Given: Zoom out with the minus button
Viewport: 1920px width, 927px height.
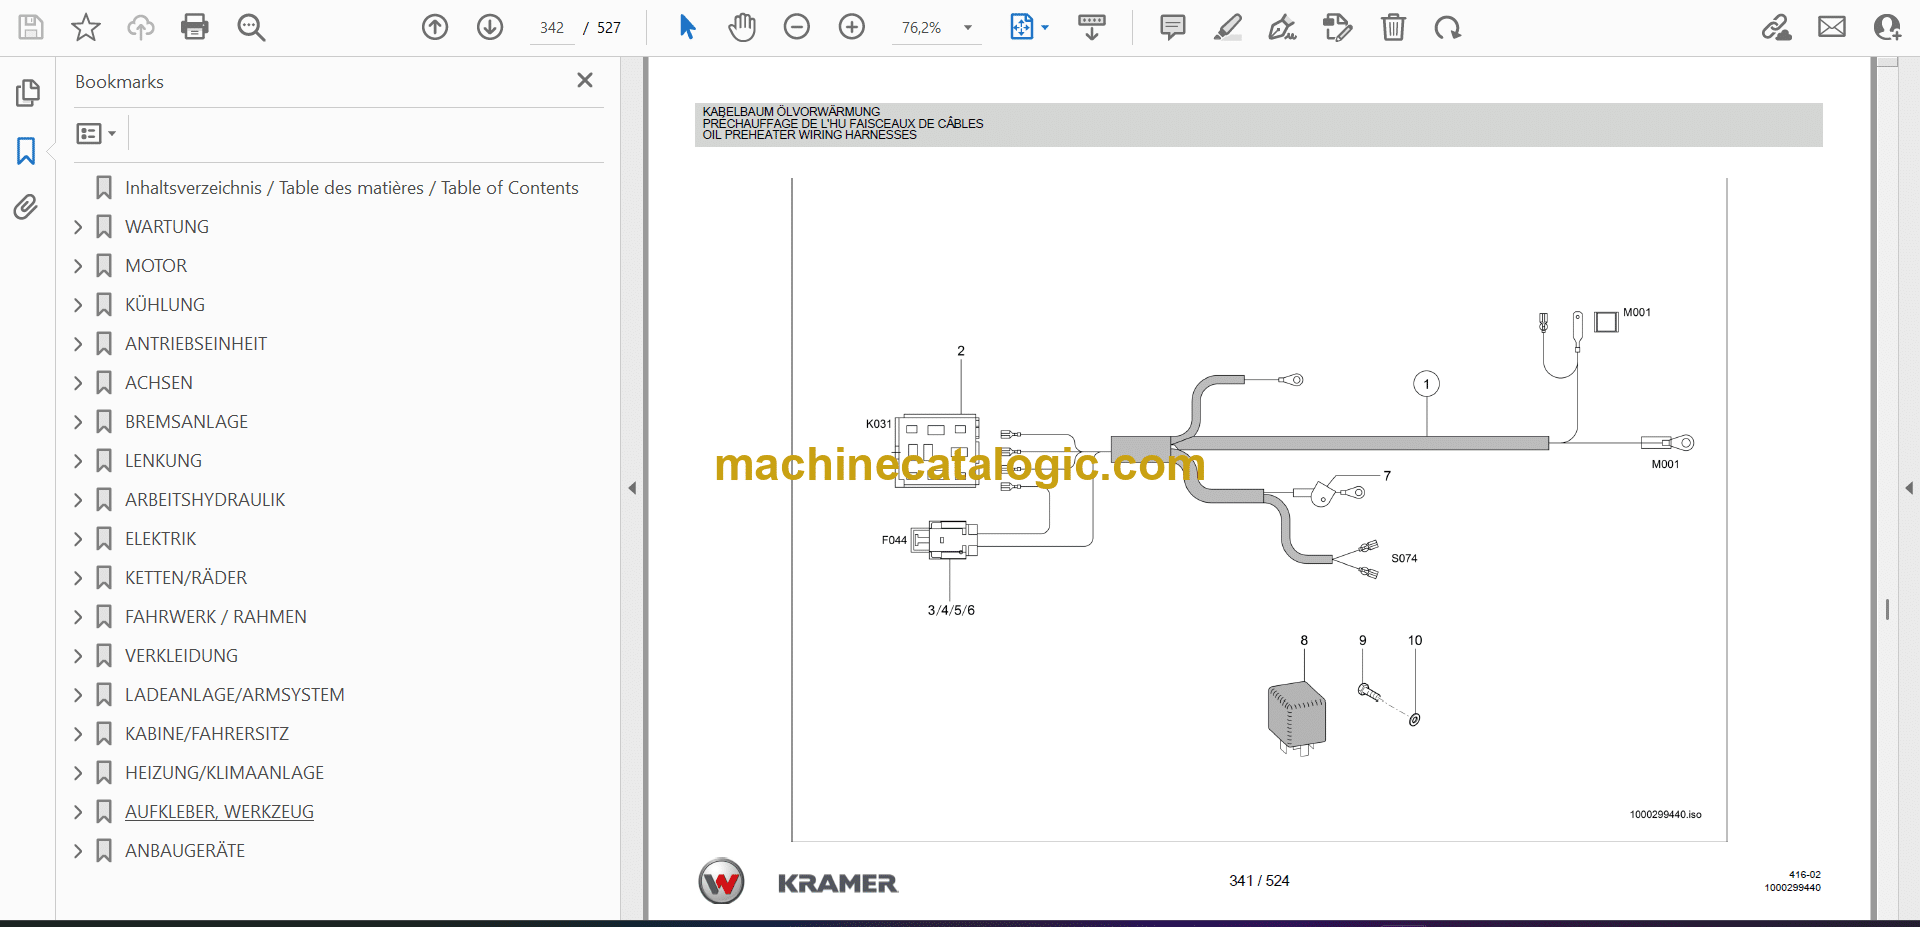Looking at the screenshot, I should (x=797, y=27).
